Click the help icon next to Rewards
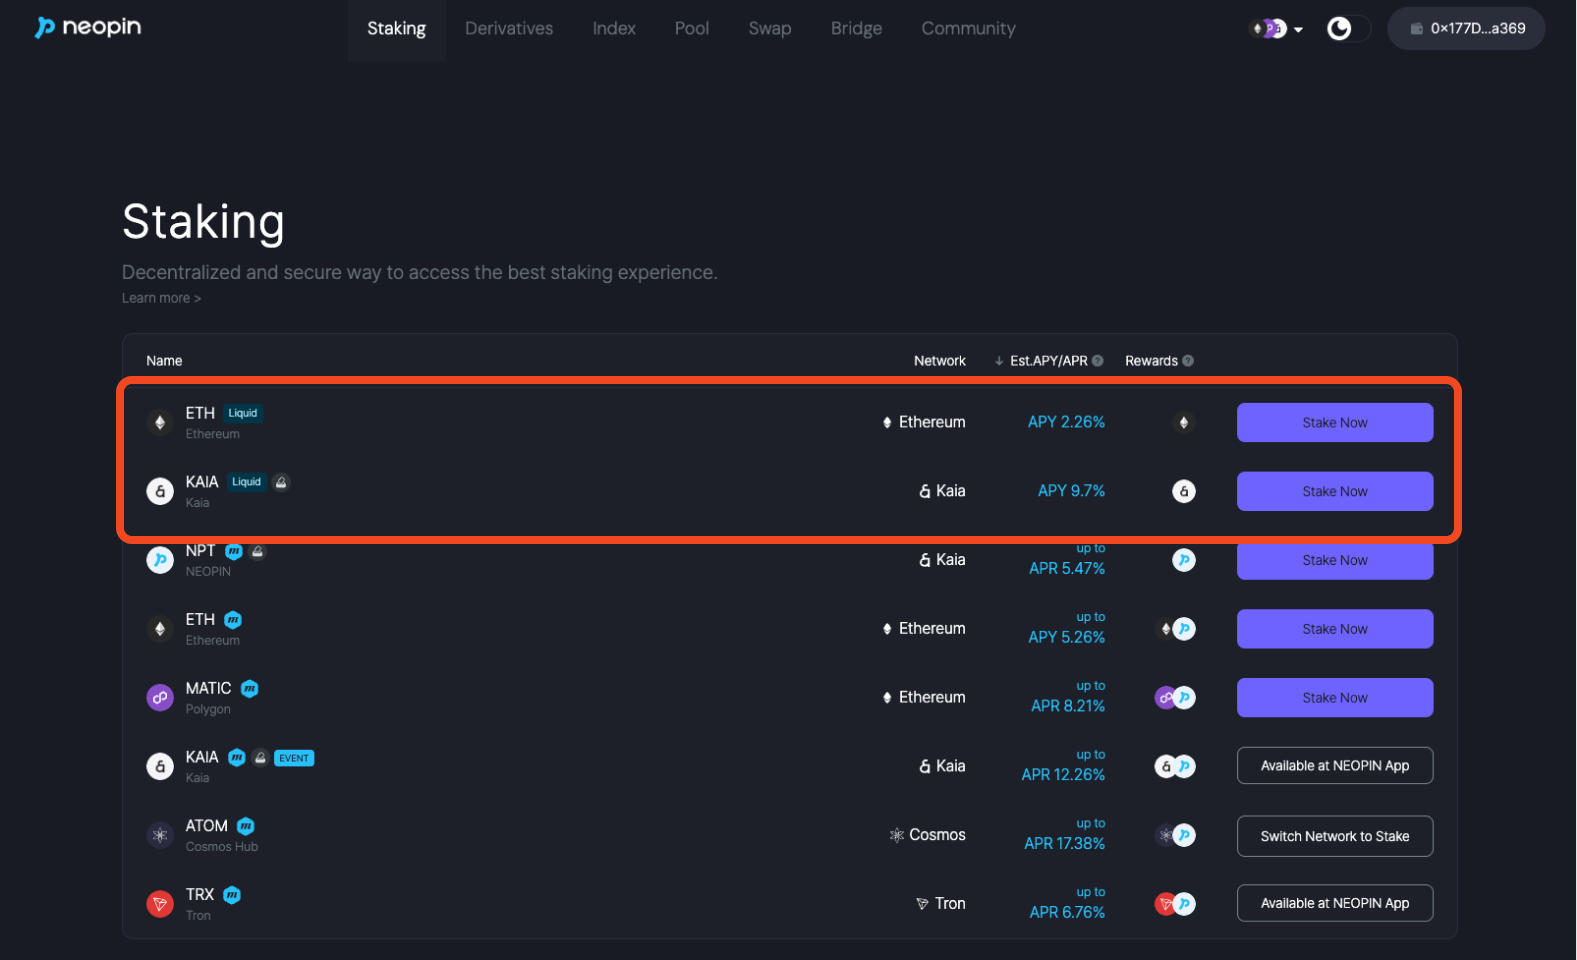The width and height of the screenshot is (1577, 960). tap(1188, 361)
